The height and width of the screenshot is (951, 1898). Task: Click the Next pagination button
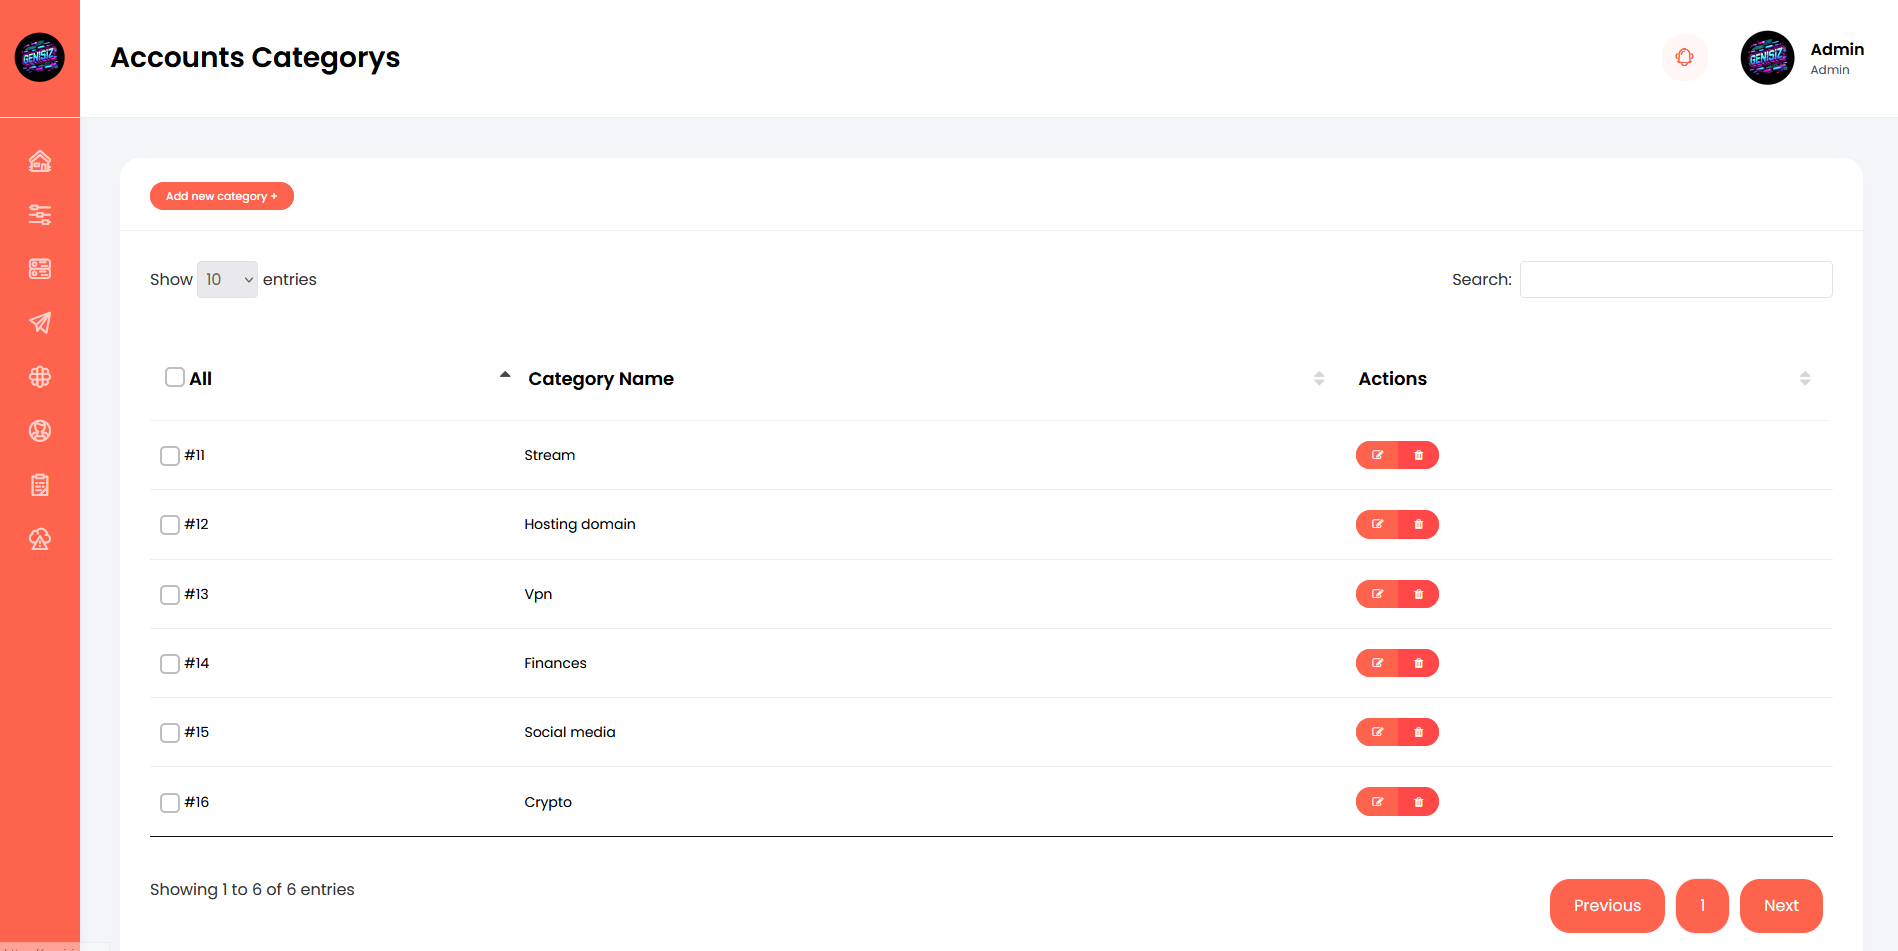coord(1781,906)
